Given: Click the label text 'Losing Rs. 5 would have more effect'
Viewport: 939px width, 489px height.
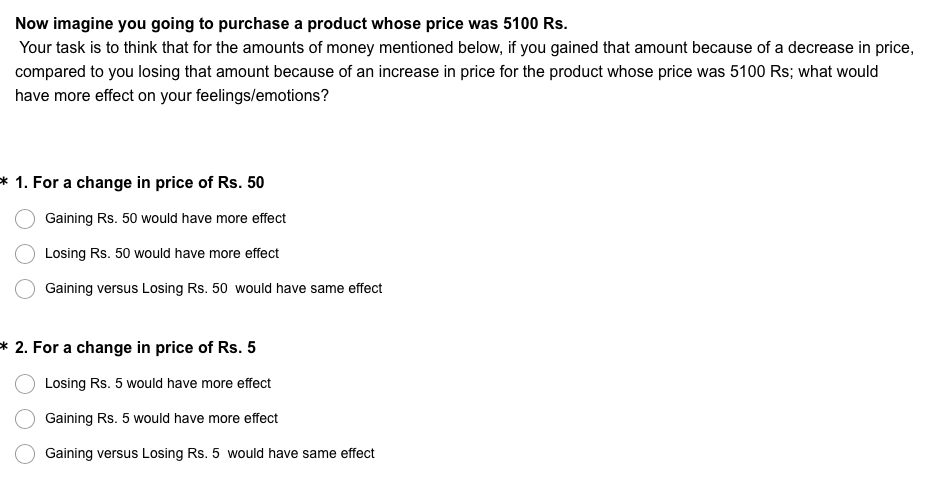Looking at the screenshot, I should (x=157, y=383).
